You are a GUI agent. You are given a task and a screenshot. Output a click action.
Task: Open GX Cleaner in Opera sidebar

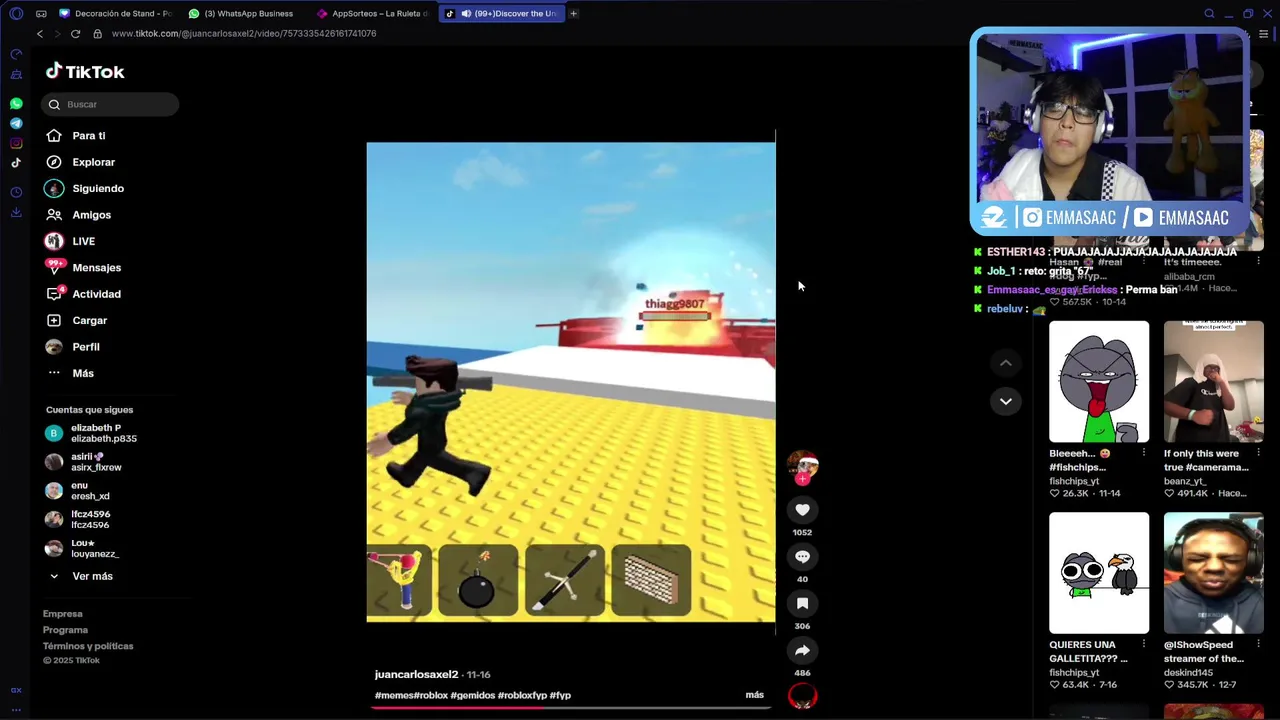[x=16, y=75]
